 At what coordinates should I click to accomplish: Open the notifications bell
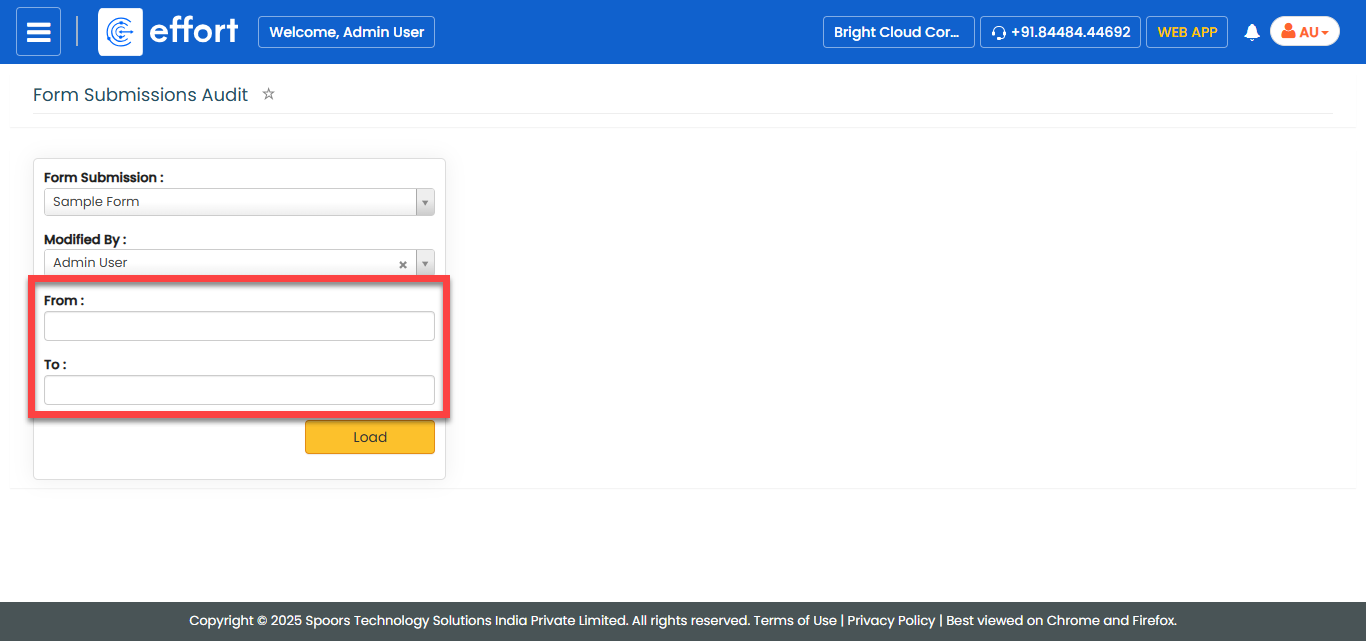point(1251,32)
